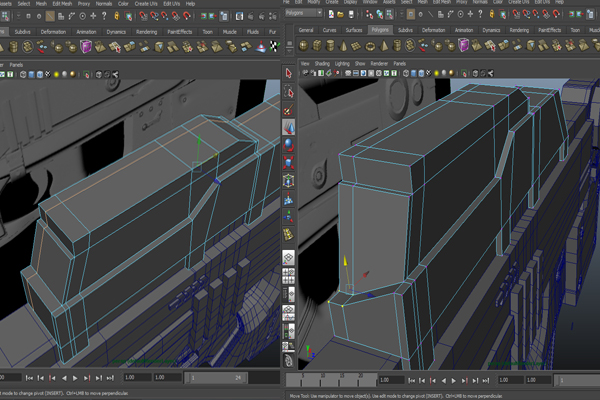This screenshot has width=600, height=400.
Task: Open Select menu in left window
Action: pos(24,3)
